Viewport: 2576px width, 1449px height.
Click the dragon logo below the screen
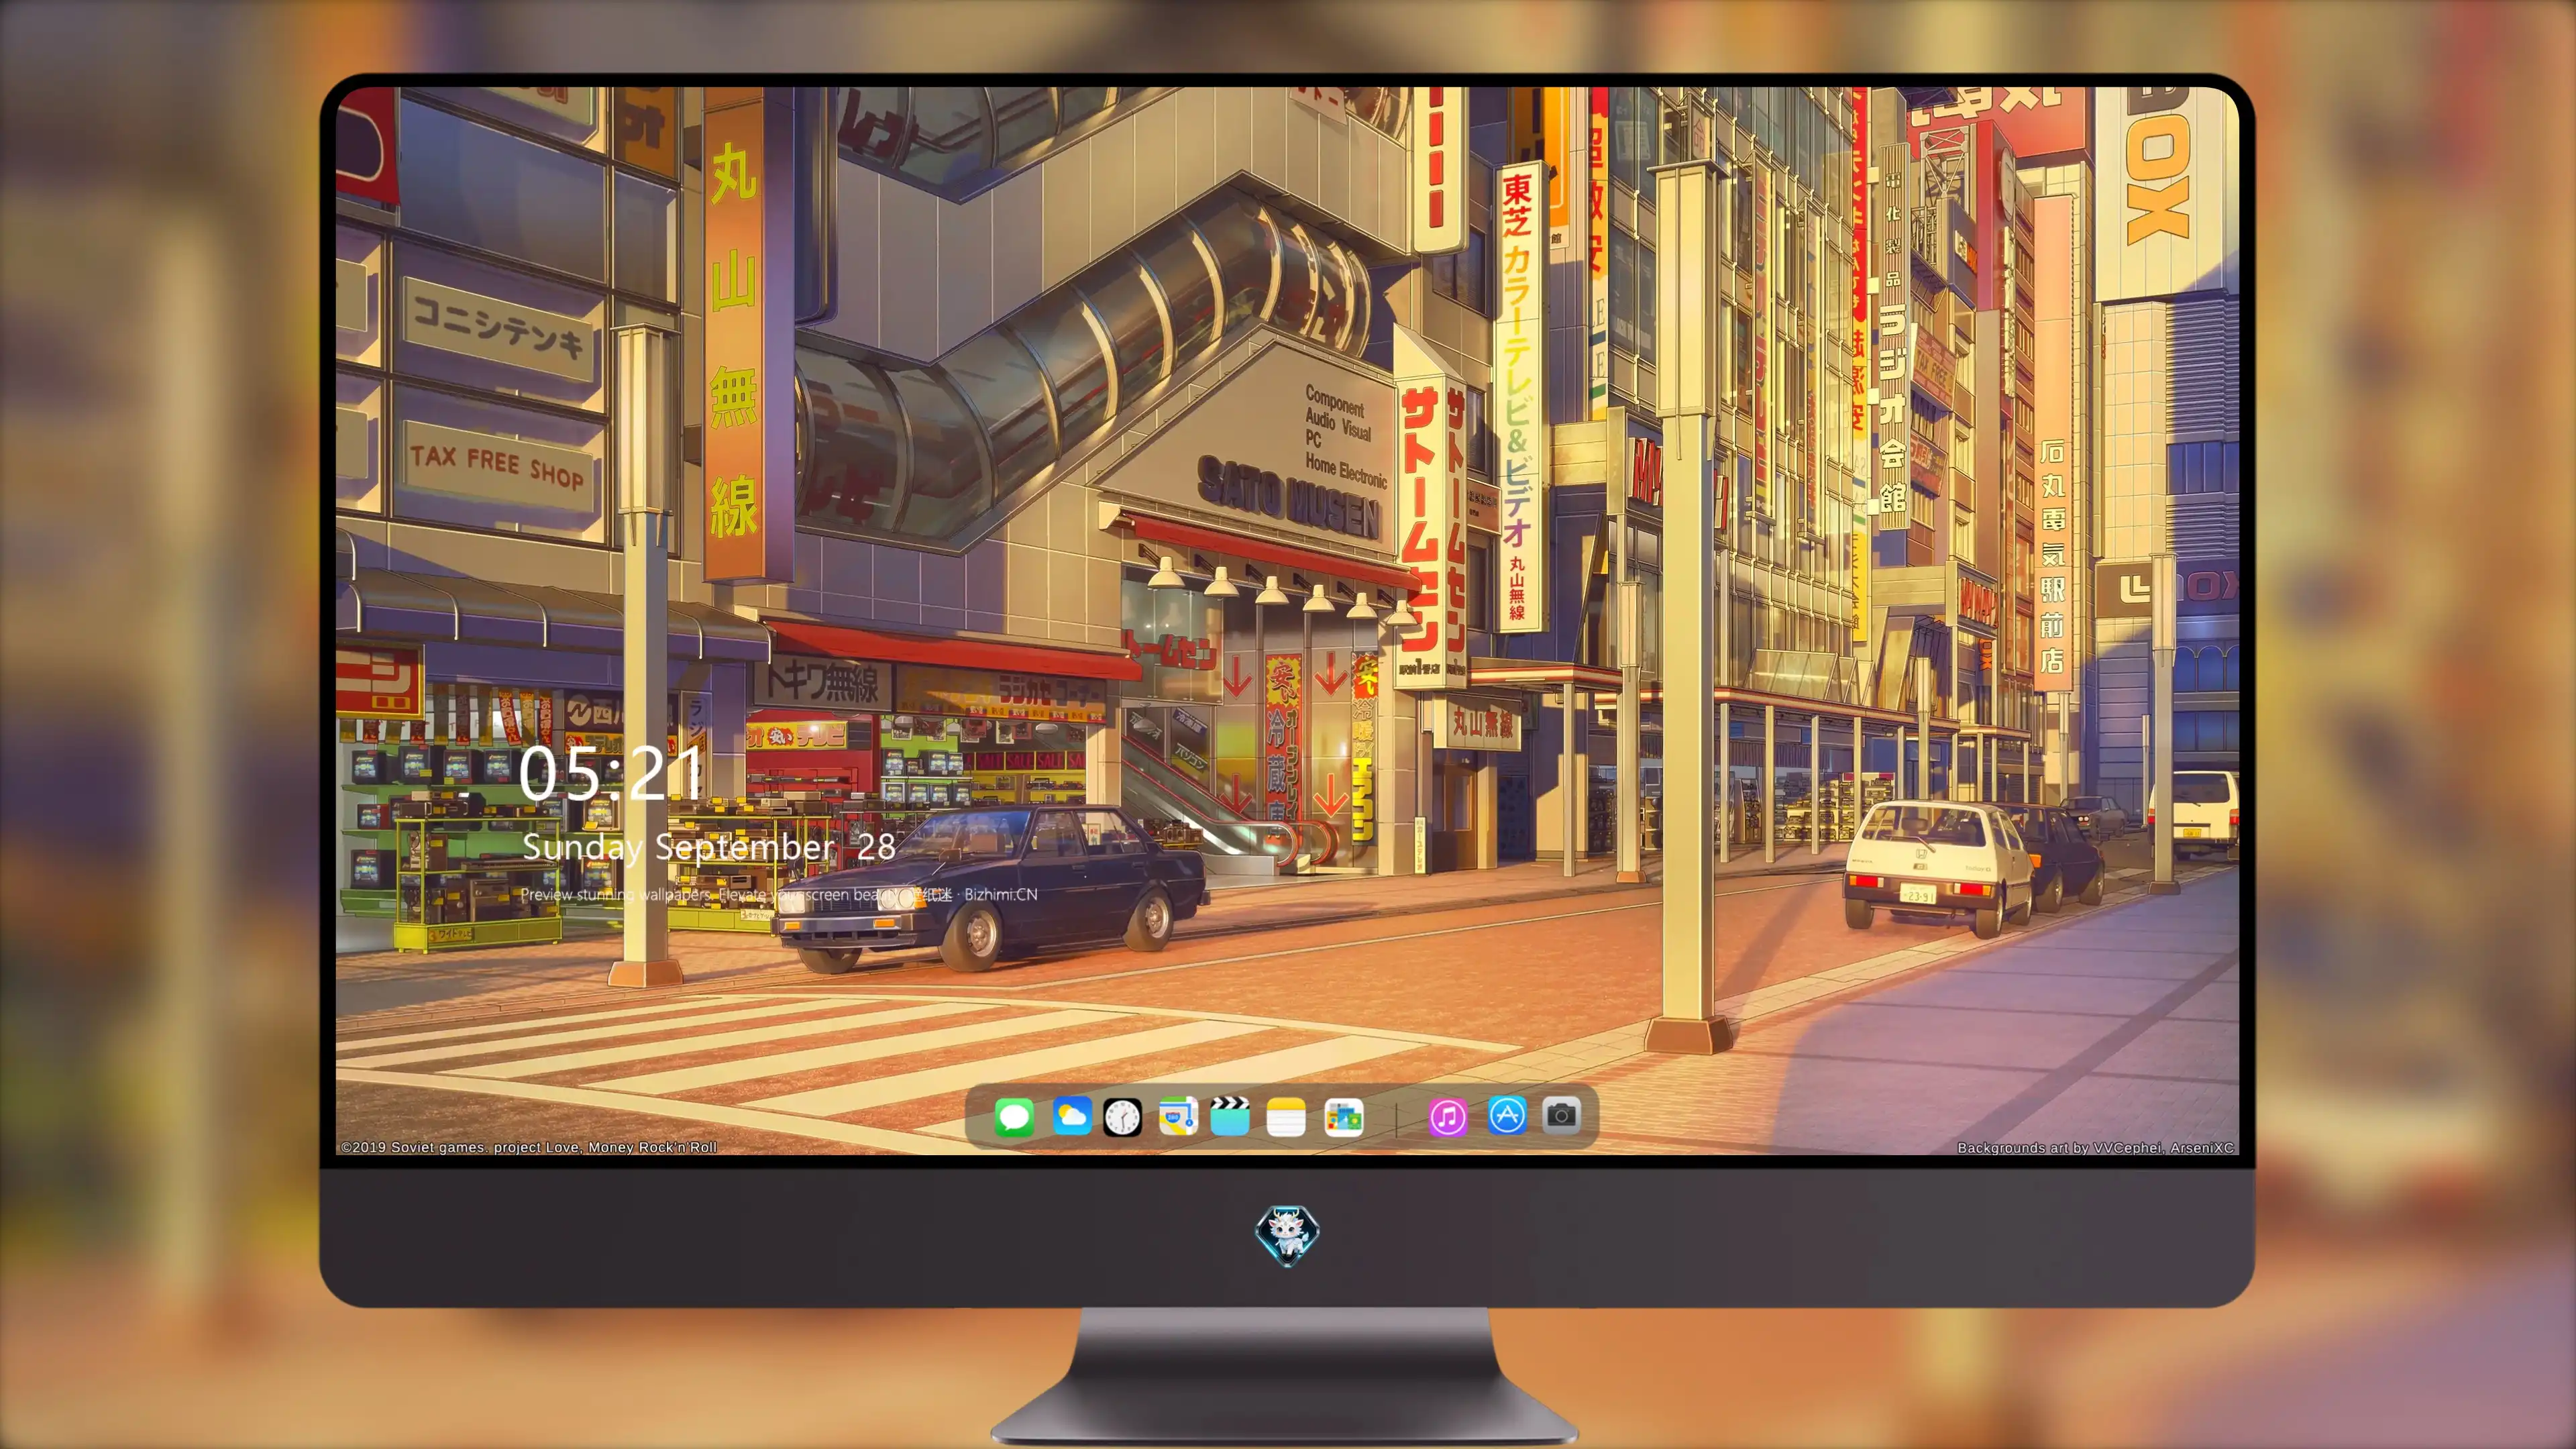click(1287, 1236)
